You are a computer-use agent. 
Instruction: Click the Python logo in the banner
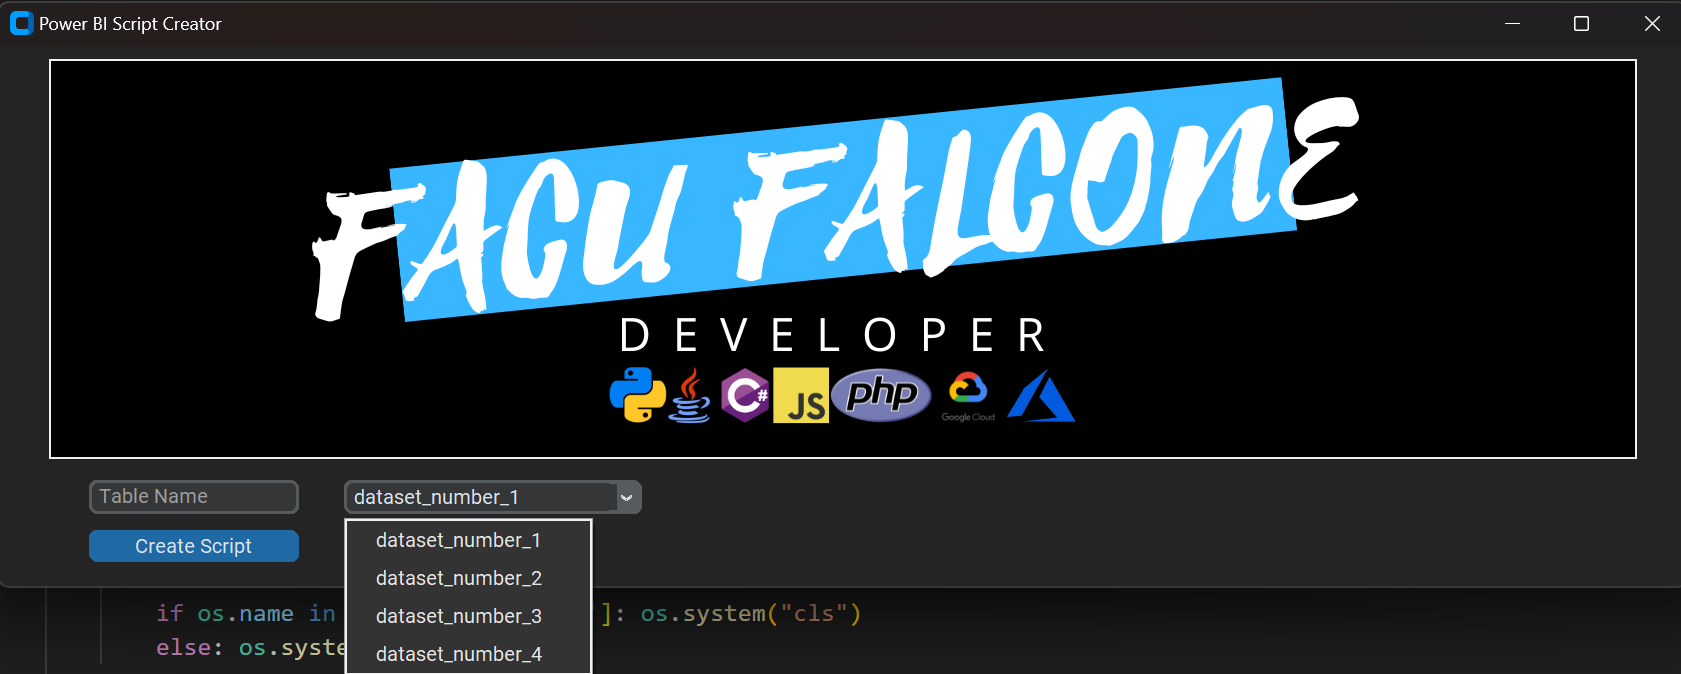tap(638, 395)
